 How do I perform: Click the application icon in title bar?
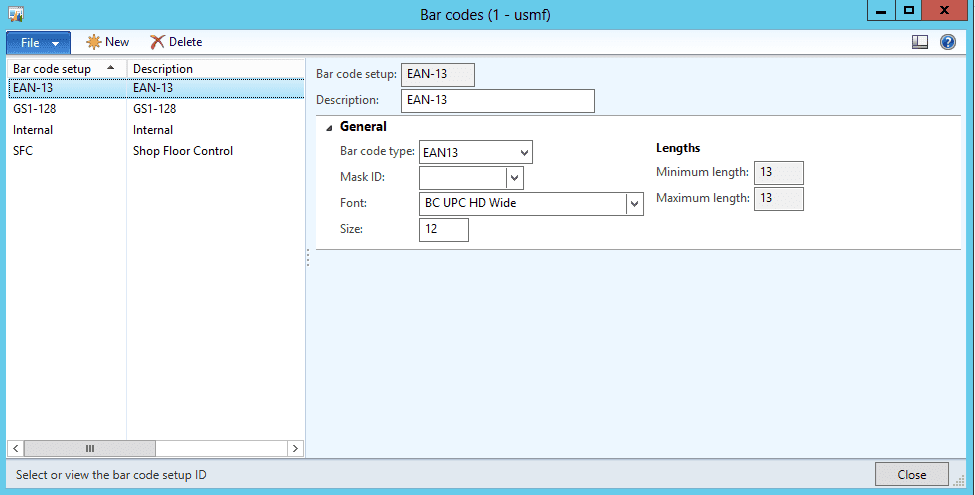(17, 13)
